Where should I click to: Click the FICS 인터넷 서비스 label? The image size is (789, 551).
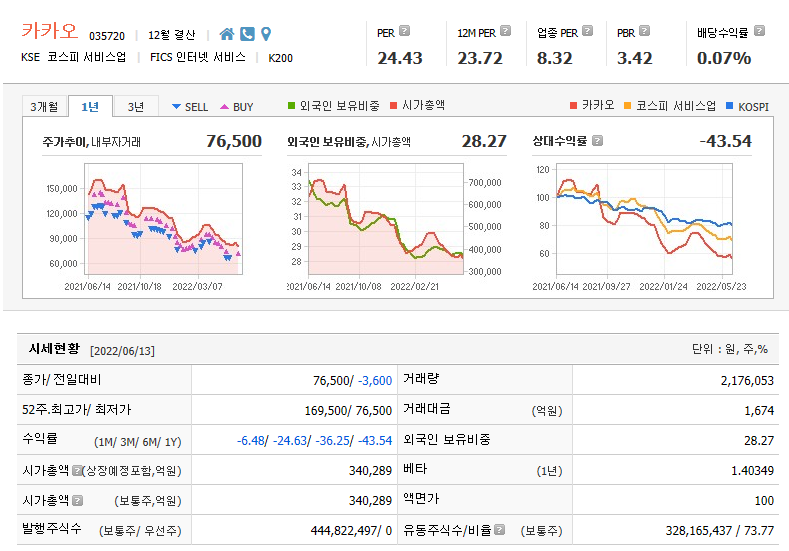tap(198, 57)
